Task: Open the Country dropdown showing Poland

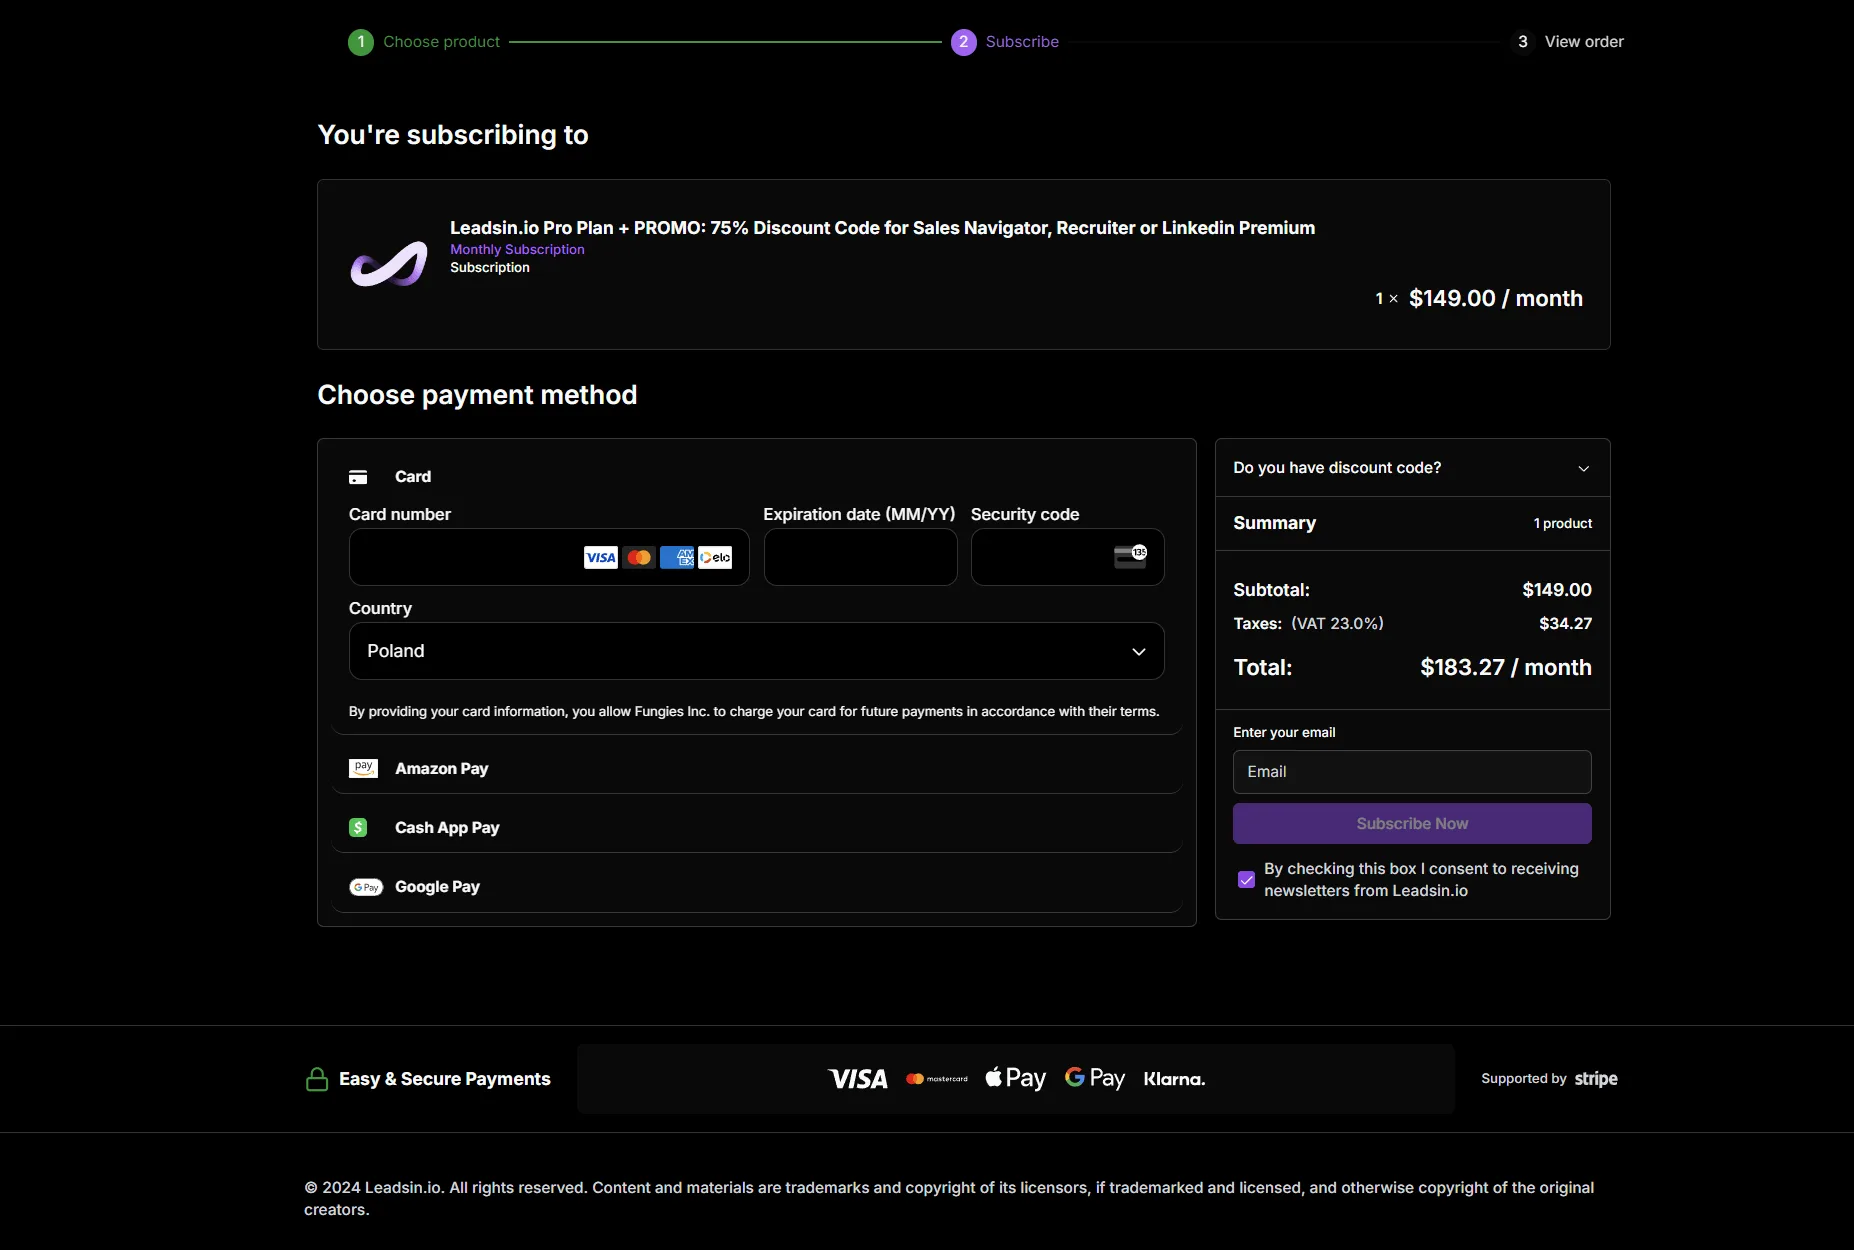Action: point(757,651)
